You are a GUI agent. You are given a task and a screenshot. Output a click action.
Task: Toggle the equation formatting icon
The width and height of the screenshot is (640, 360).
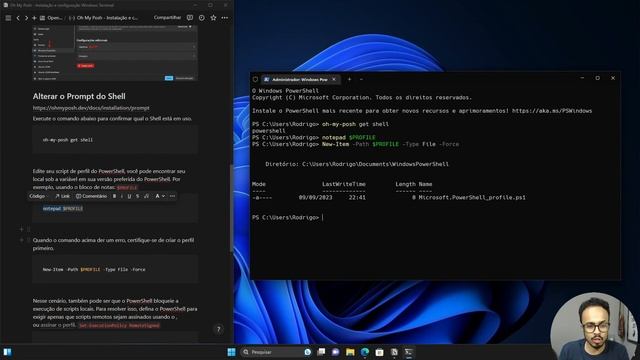pos(146,196)
